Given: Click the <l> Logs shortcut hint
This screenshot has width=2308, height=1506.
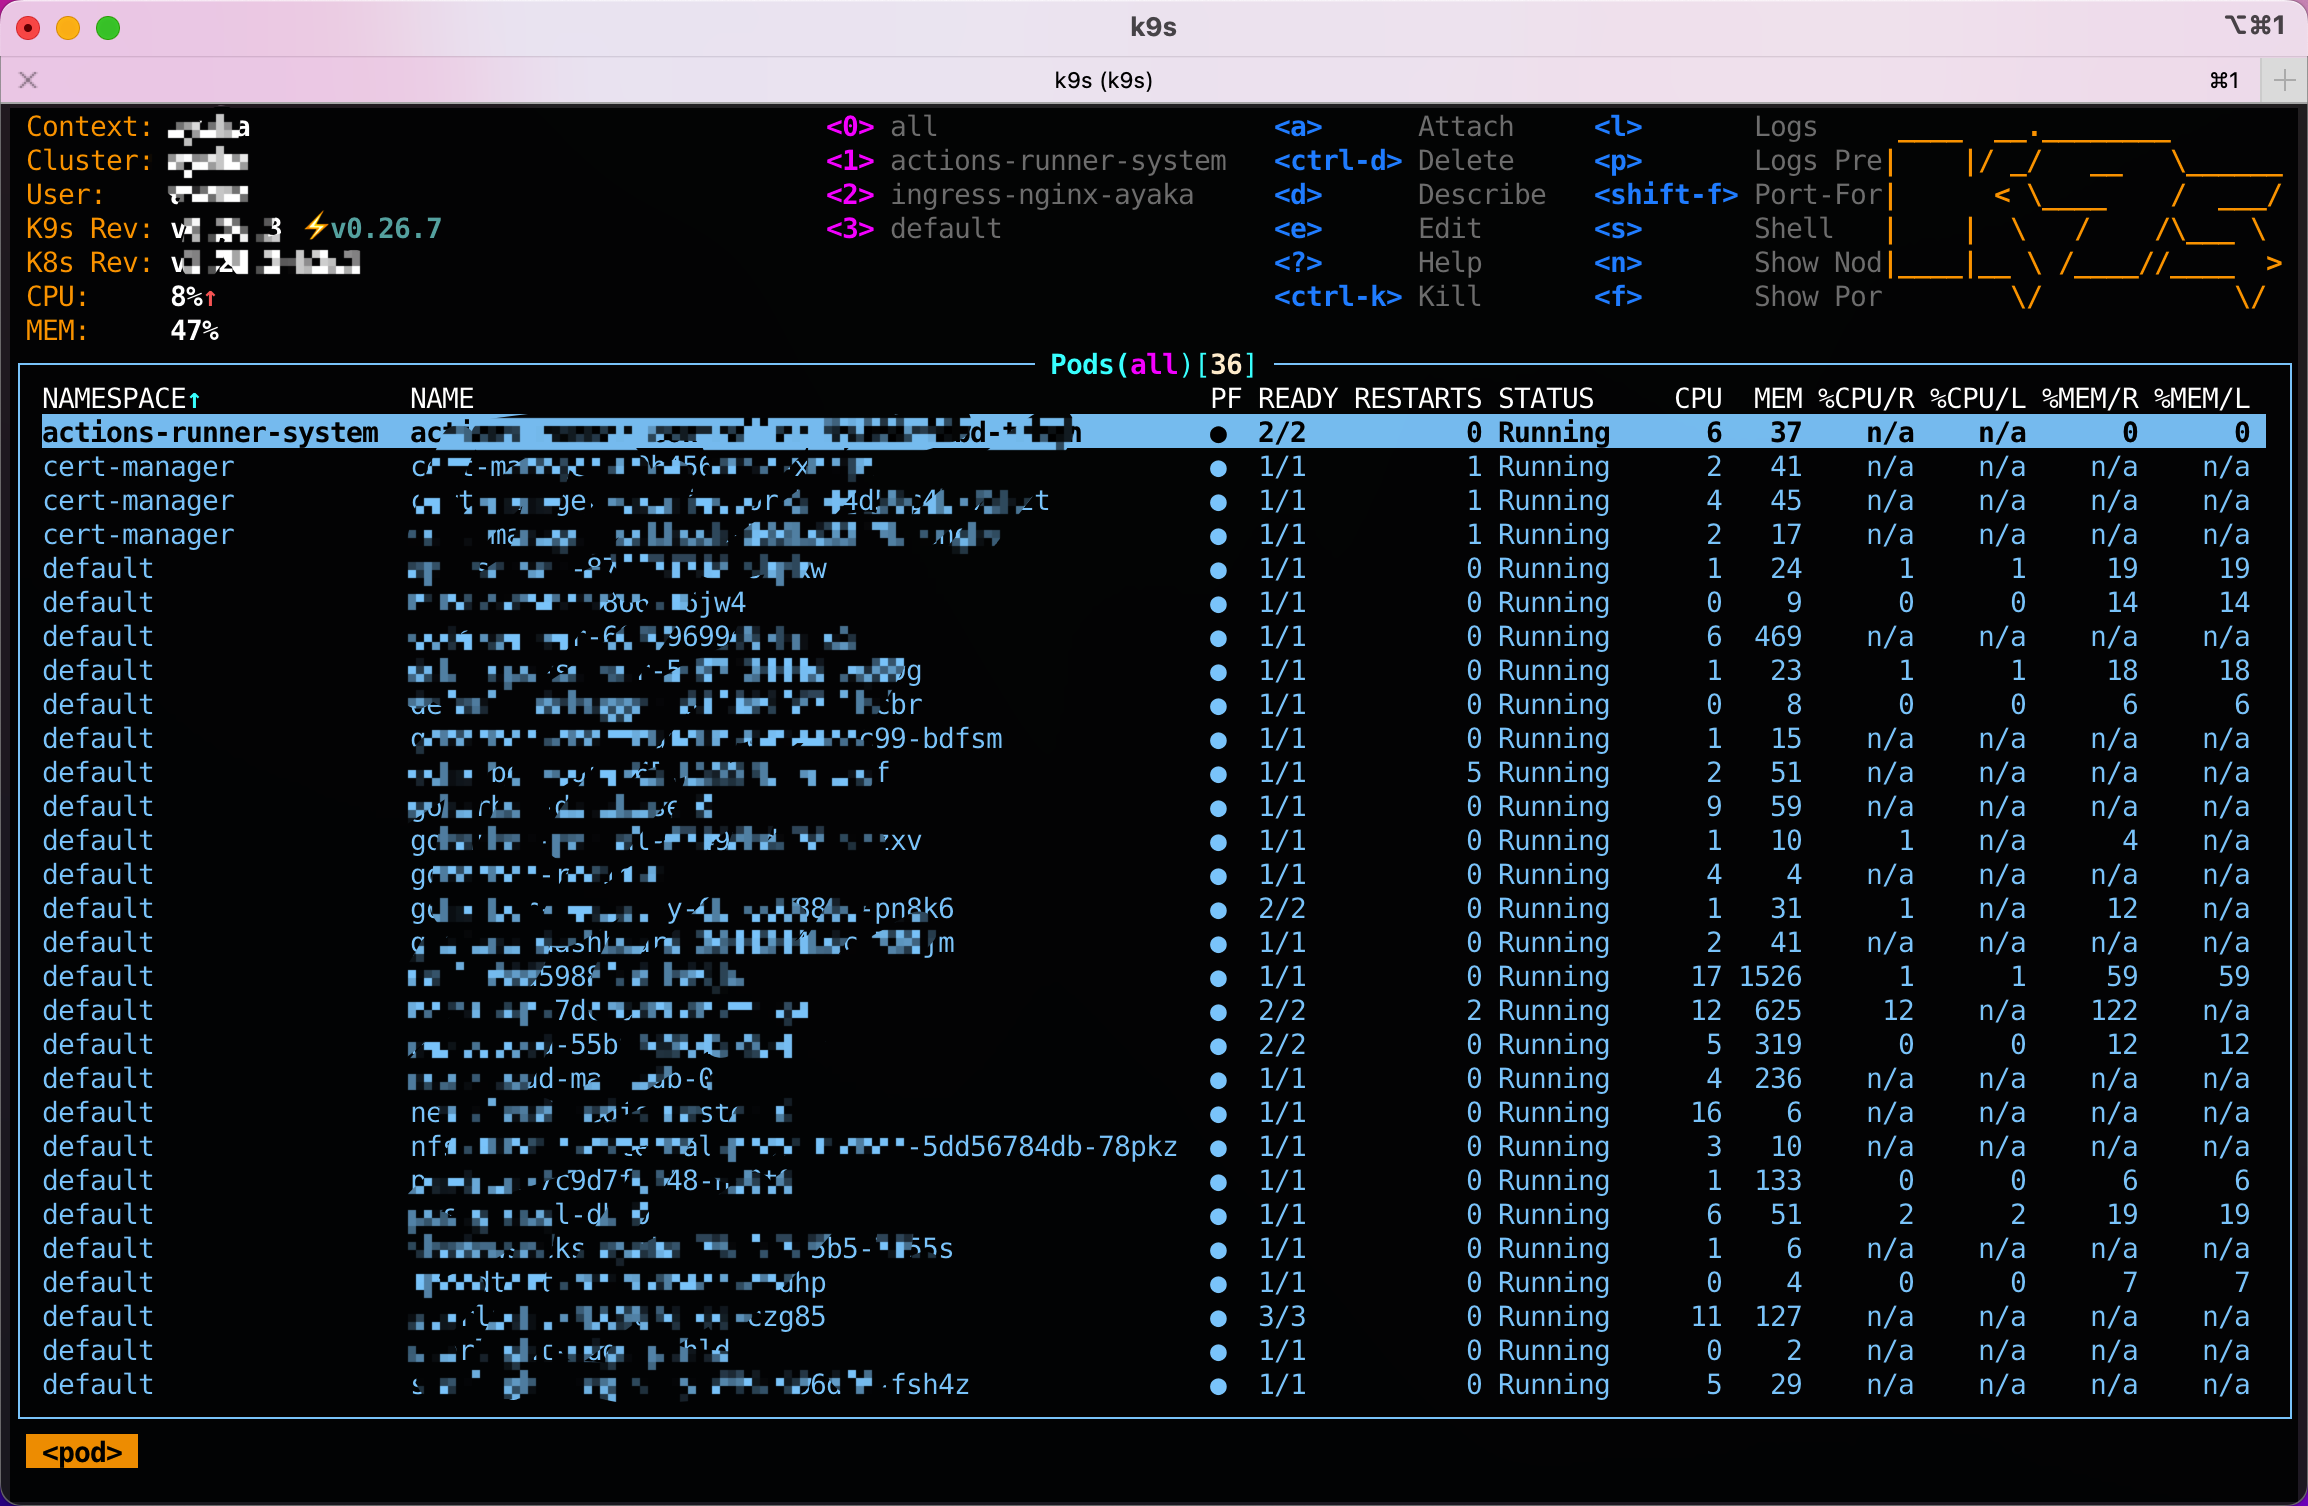Looking at the screenshot, I should (1705, 127).
